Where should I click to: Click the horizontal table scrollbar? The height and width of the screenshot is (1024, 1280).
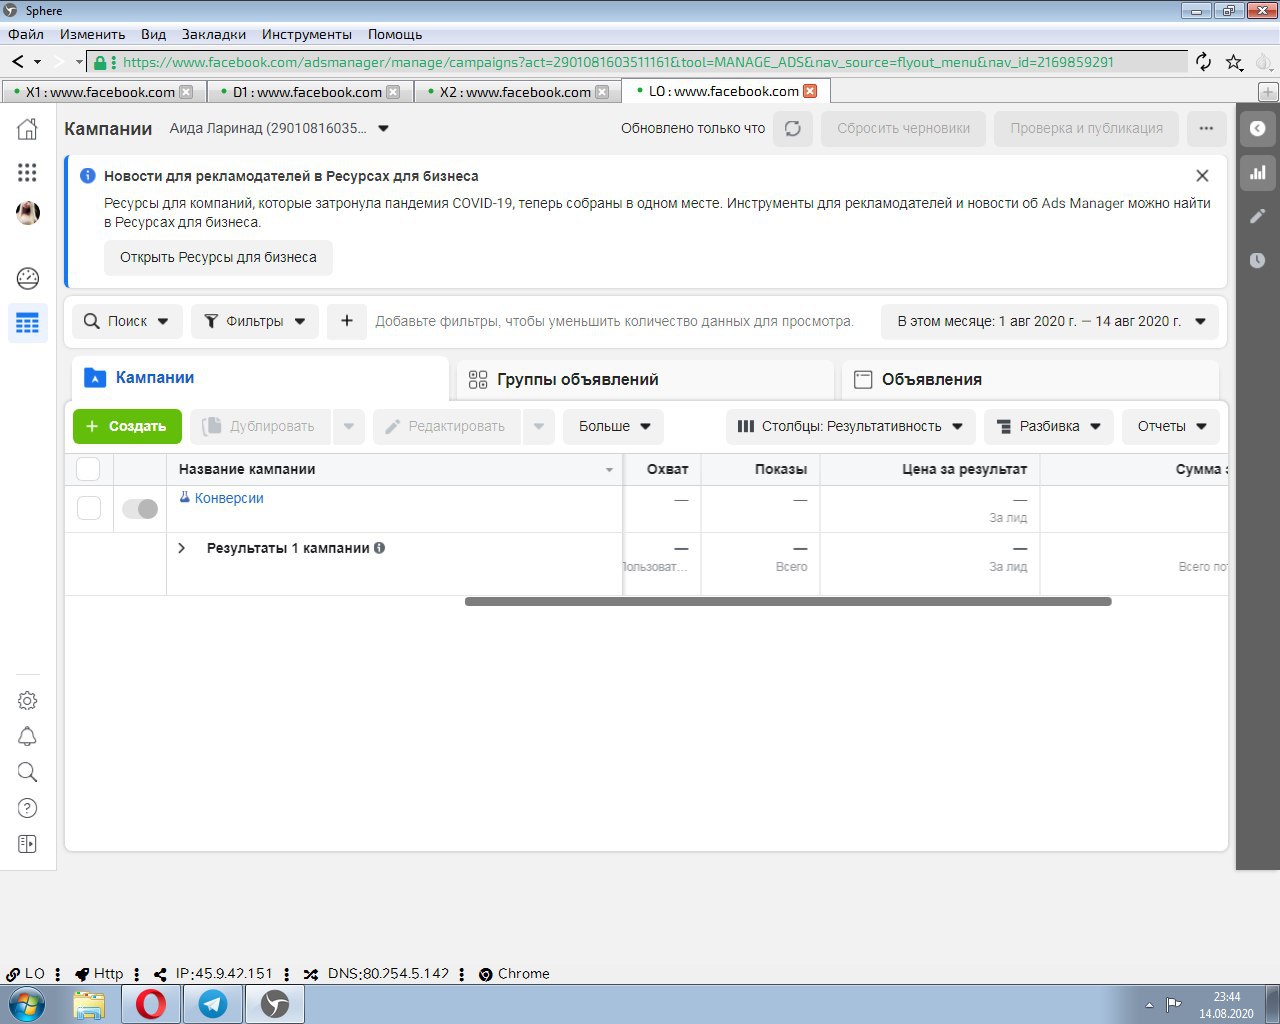coord(788,602)
